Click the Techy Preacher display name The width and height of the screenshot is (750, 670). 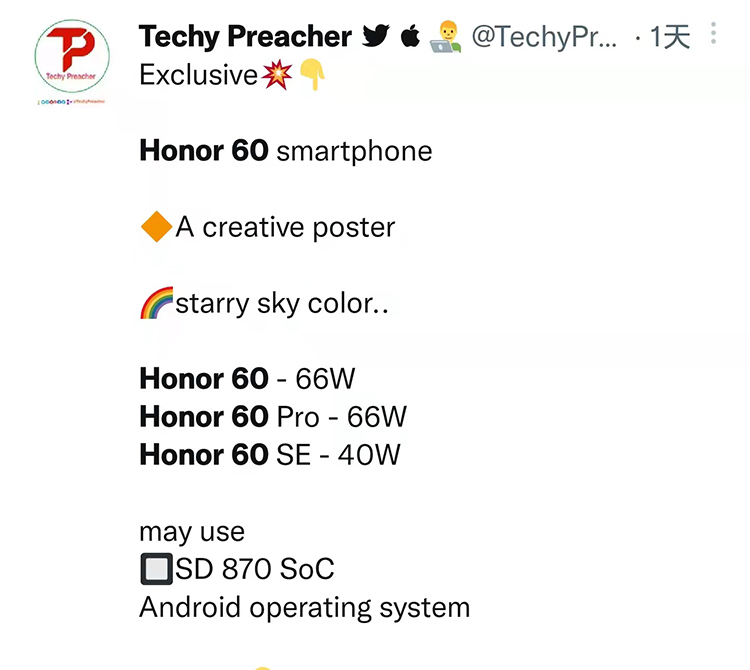point(245,36)
